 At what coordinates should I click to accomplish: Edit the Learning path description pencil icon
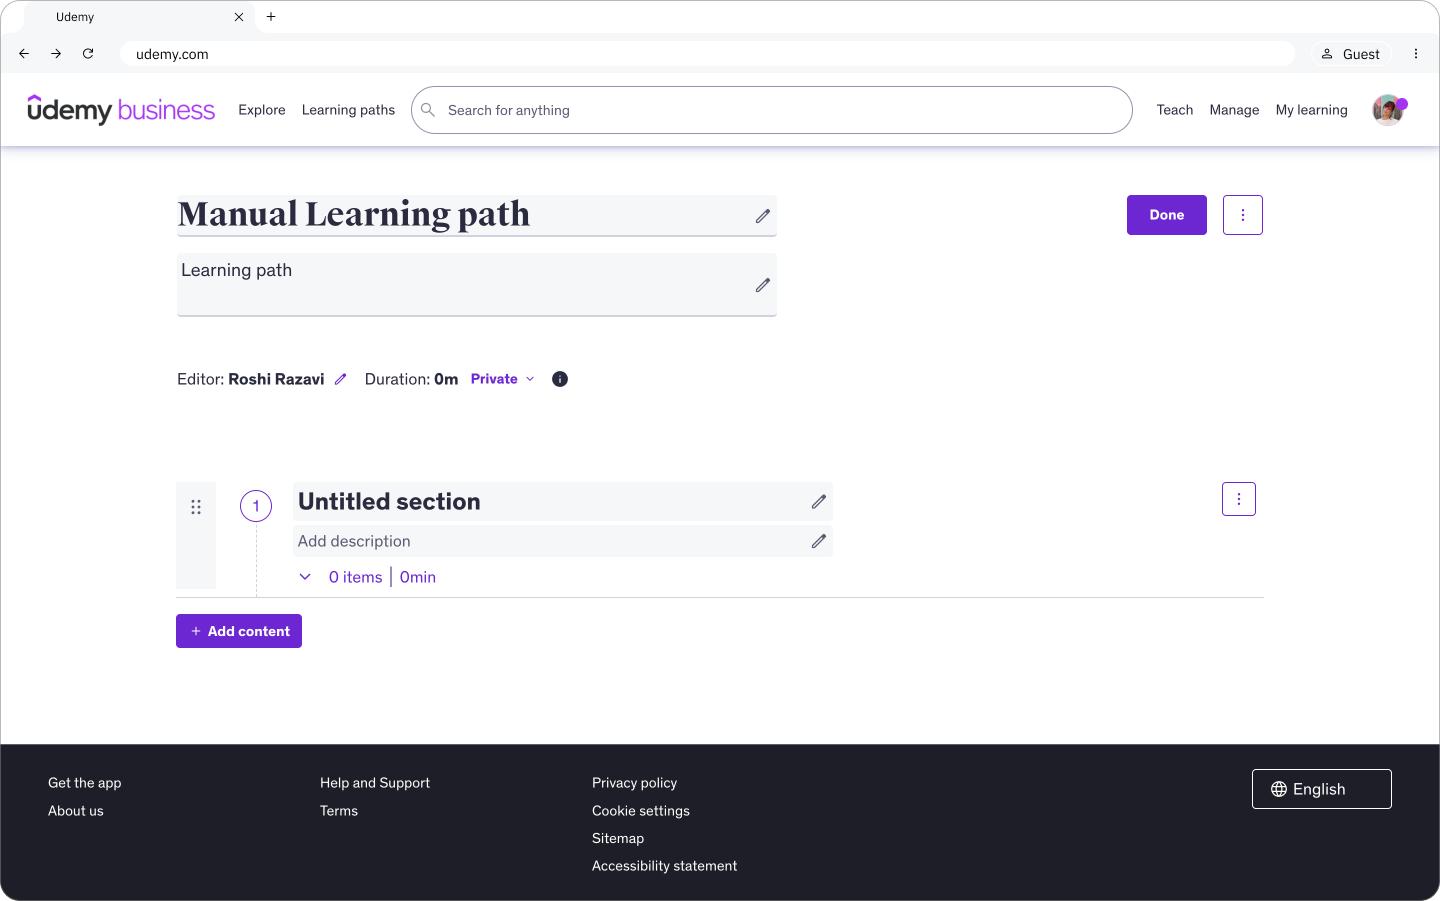click(x=763, y=285)
